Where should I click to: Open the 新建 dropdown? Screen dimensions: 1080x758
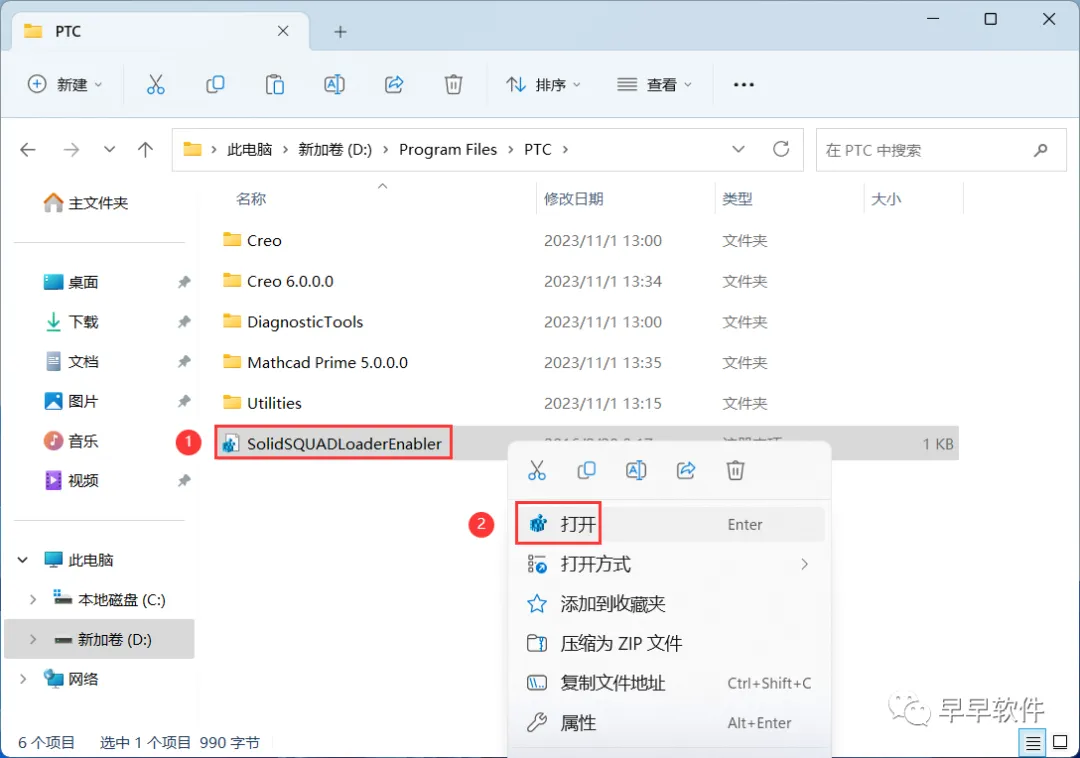click(65, 85)
